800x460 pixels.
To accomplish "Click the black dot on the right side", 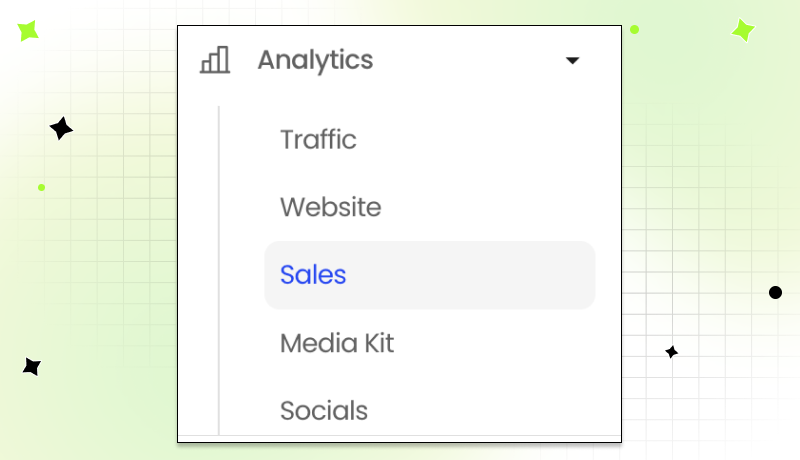I will (x=775, y=292).
